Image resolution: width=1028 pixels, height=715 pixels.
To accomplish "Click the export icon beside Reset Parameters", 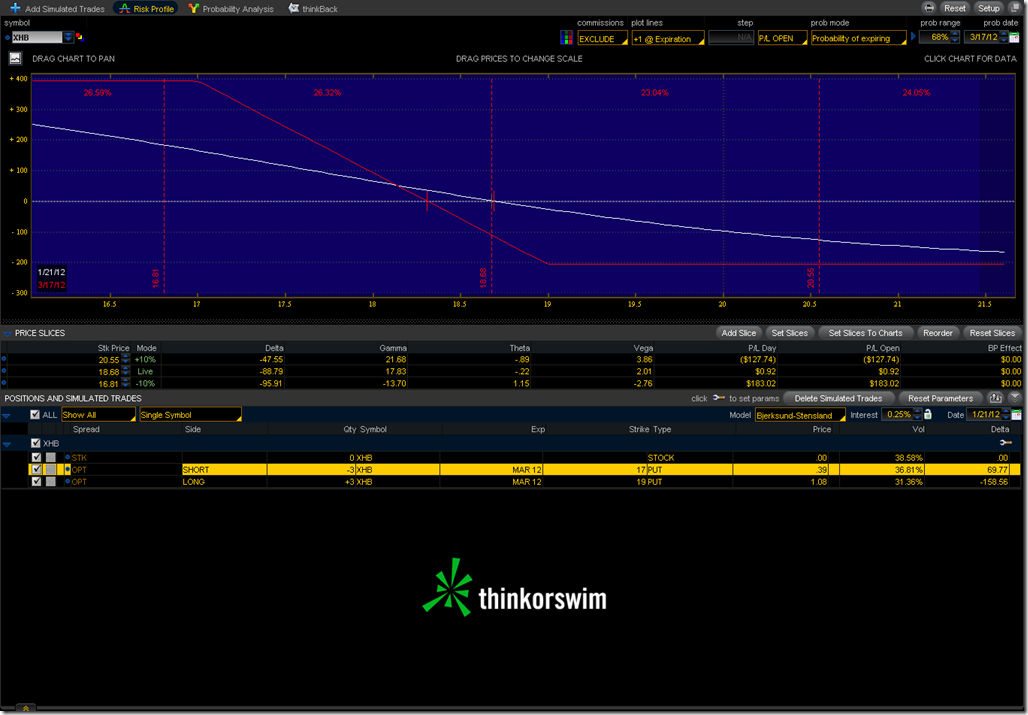I will (x=995, y=398).
